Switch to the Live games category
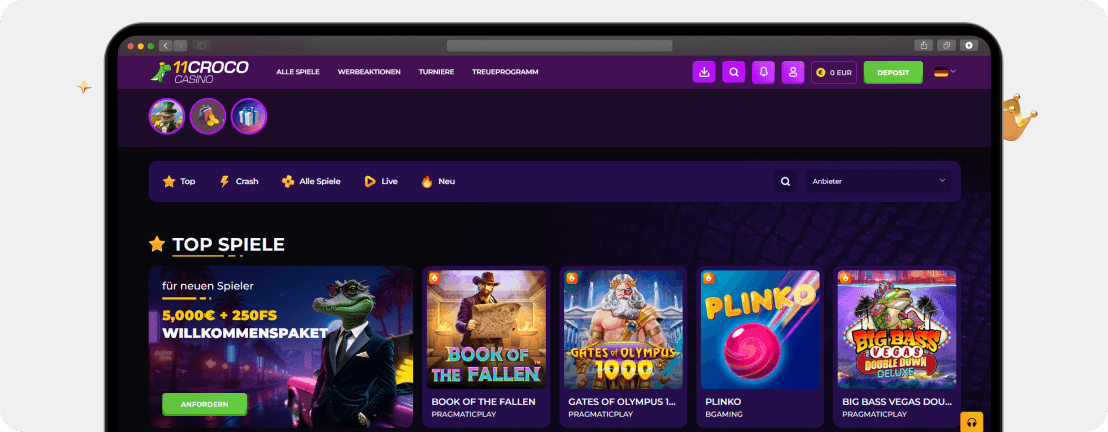The width and height of the screenshot is (1108, 432). 381,181
